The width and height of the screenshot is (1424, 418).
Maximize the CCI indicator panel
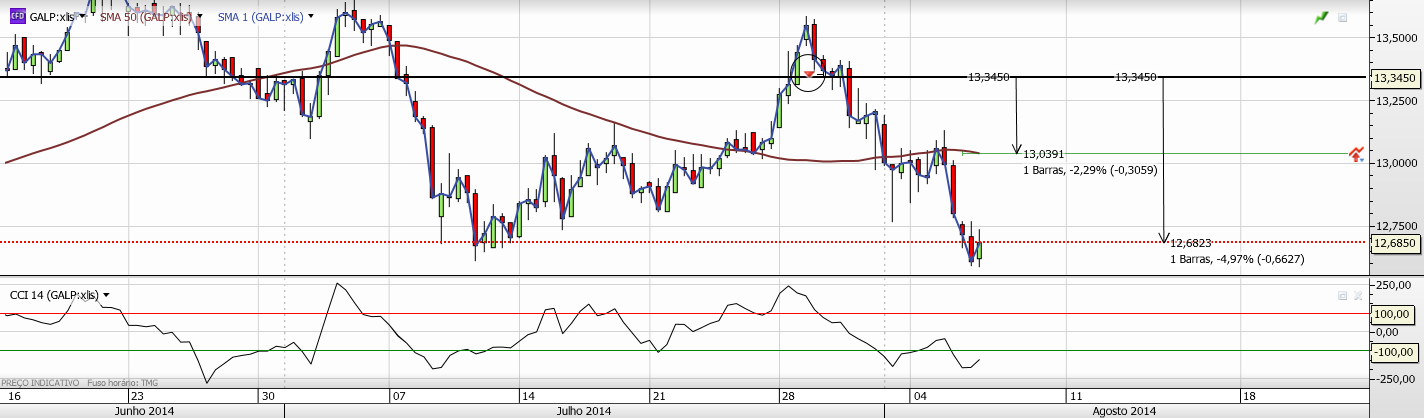[1342, 296]
